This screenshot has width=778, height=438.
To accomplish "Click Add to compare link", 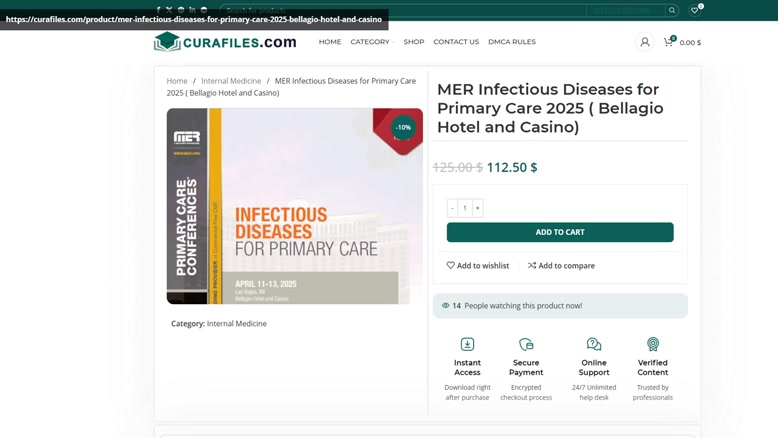I will [x=561, y=266].
